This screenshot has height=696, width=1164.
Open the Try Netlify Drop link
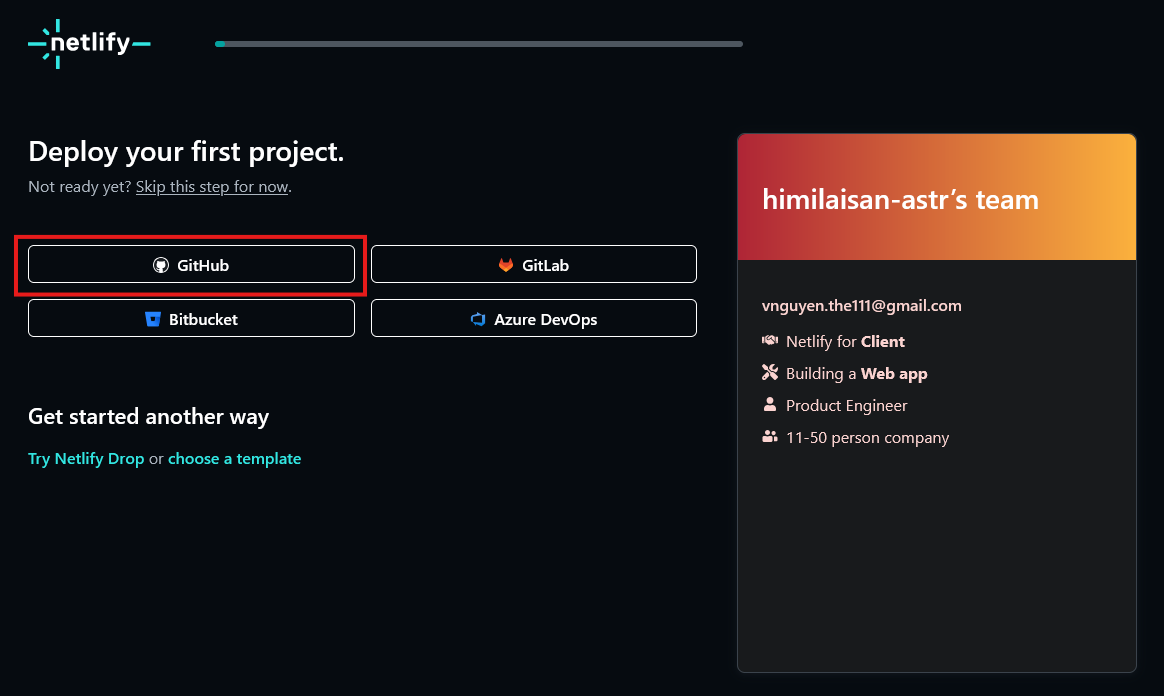[x=86, y=459]
